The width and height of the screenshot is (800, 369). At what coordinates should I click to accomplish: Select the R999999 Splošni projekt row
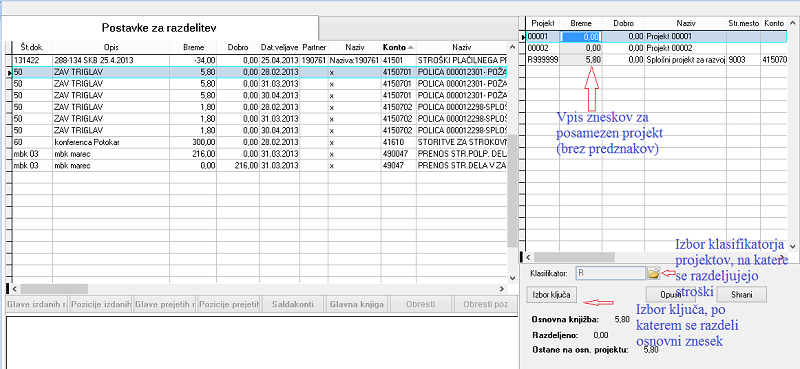(658, 60)
